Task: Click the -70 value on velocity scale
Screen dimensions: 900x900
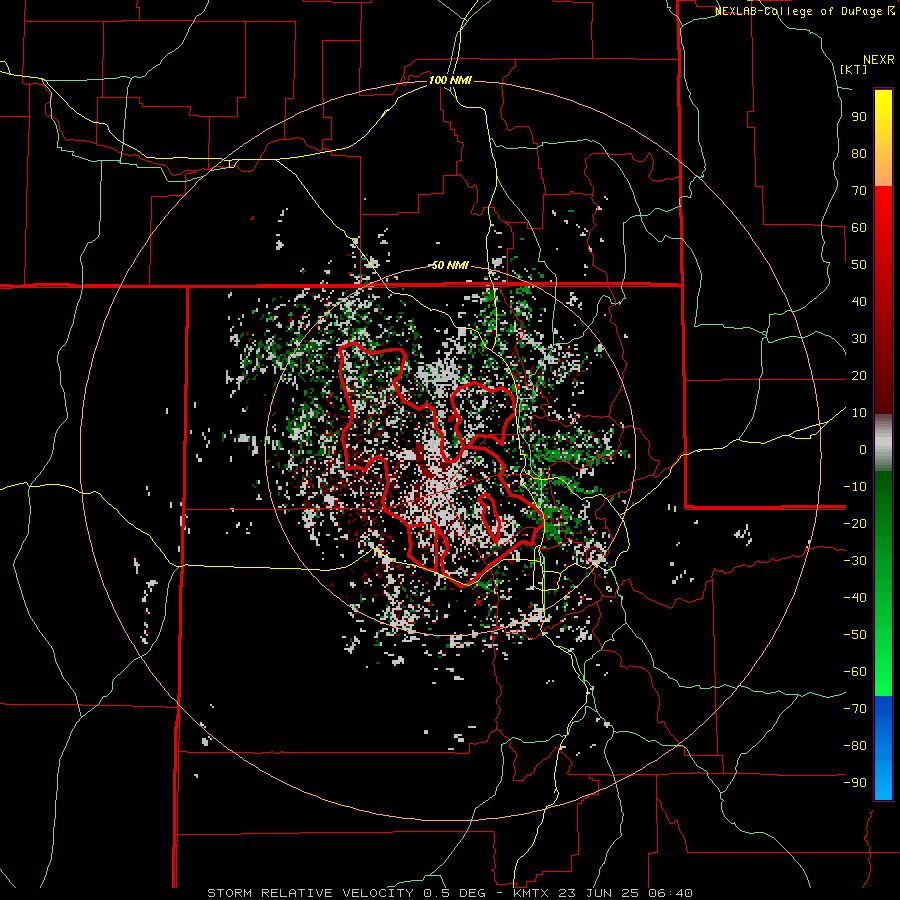Action: coord(855,709)
